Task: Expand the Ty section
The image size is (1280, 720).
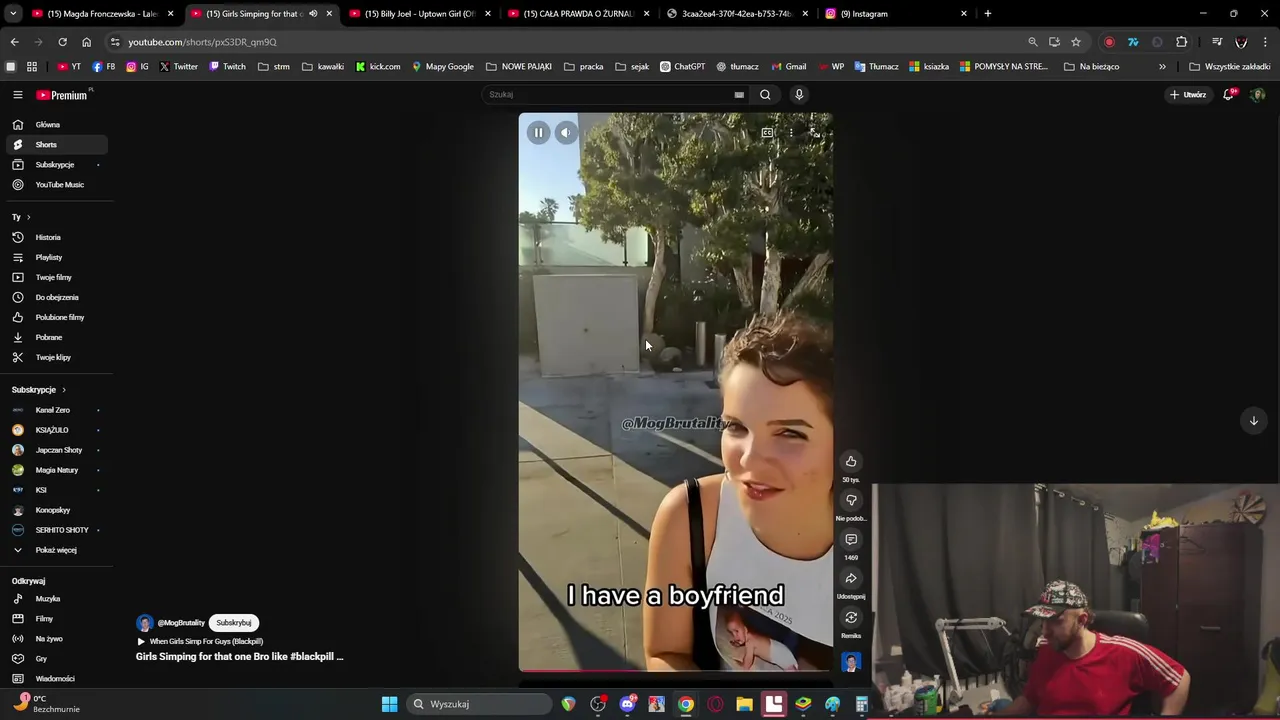Action: [21, 217]
